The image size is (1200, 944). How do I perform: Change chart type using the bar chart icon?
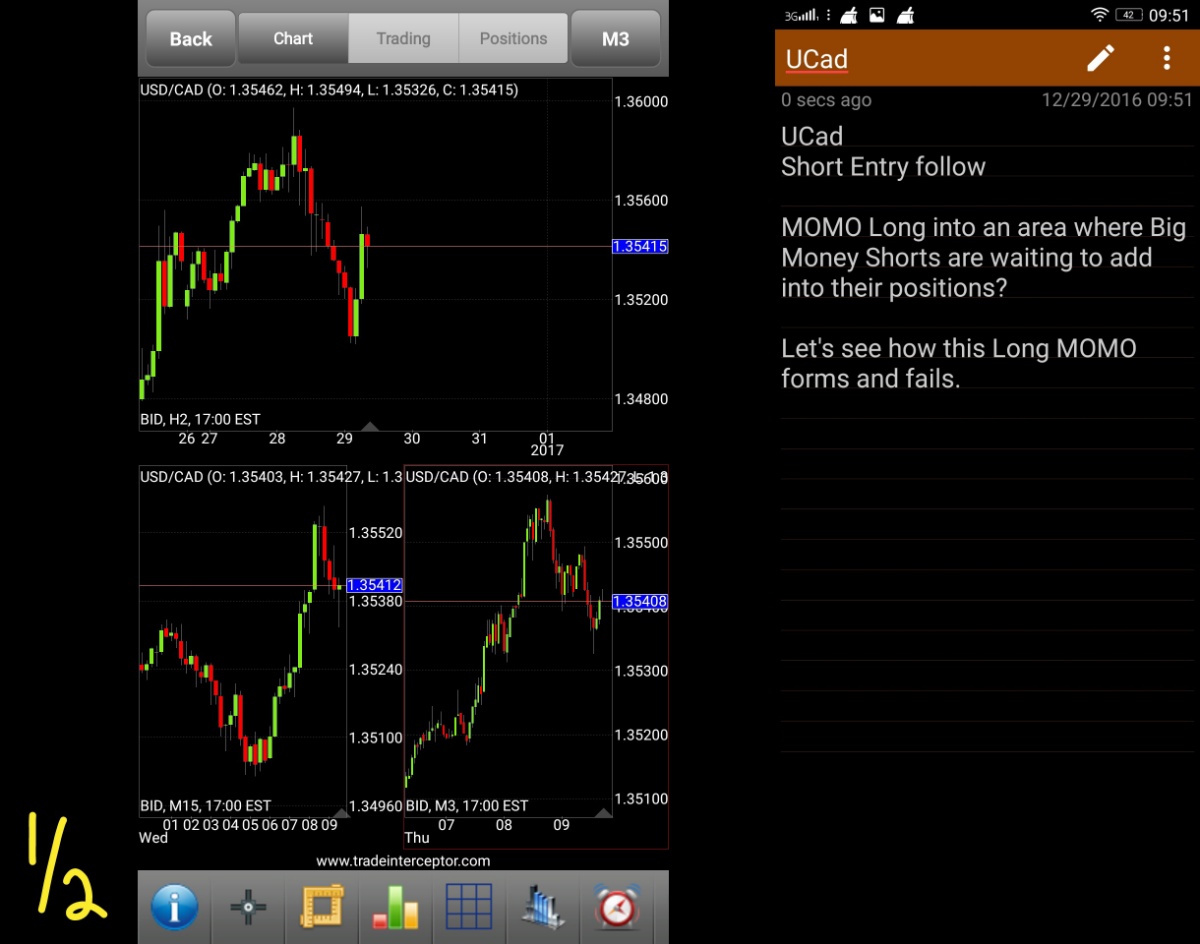tap(395, 907)
